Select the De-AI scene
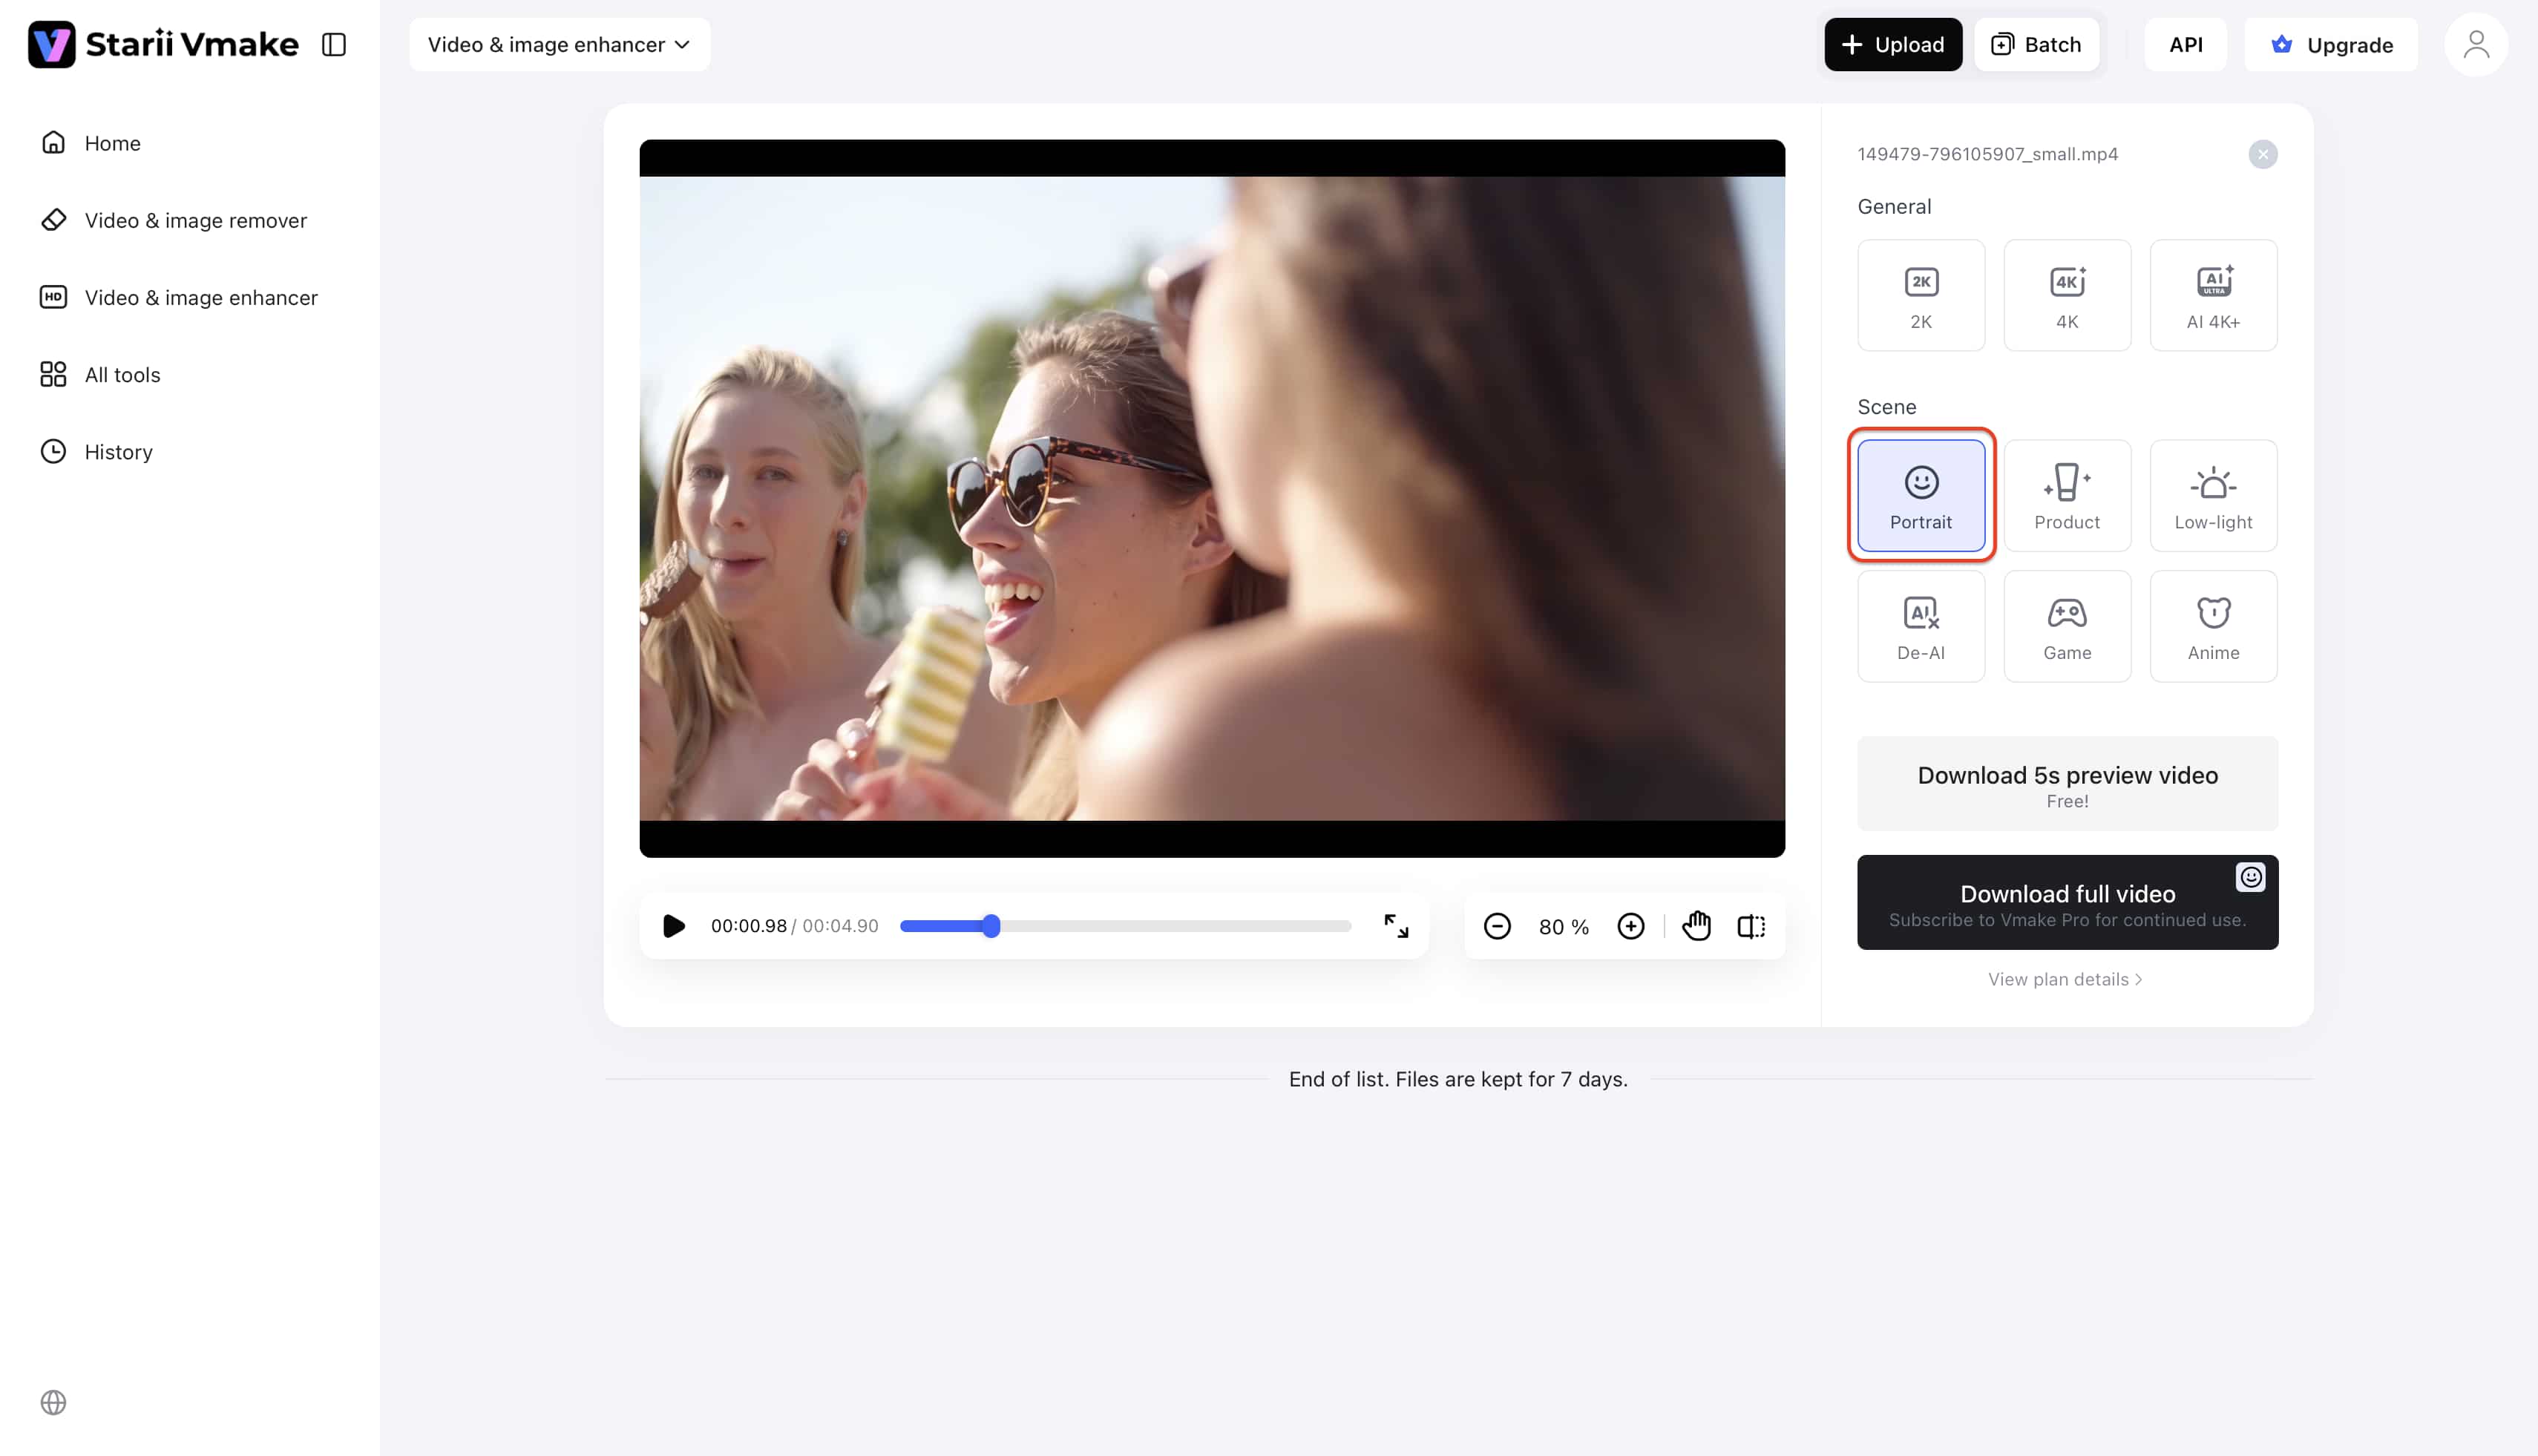This screenshot has height=1456, width=2538. [1920, 626]
